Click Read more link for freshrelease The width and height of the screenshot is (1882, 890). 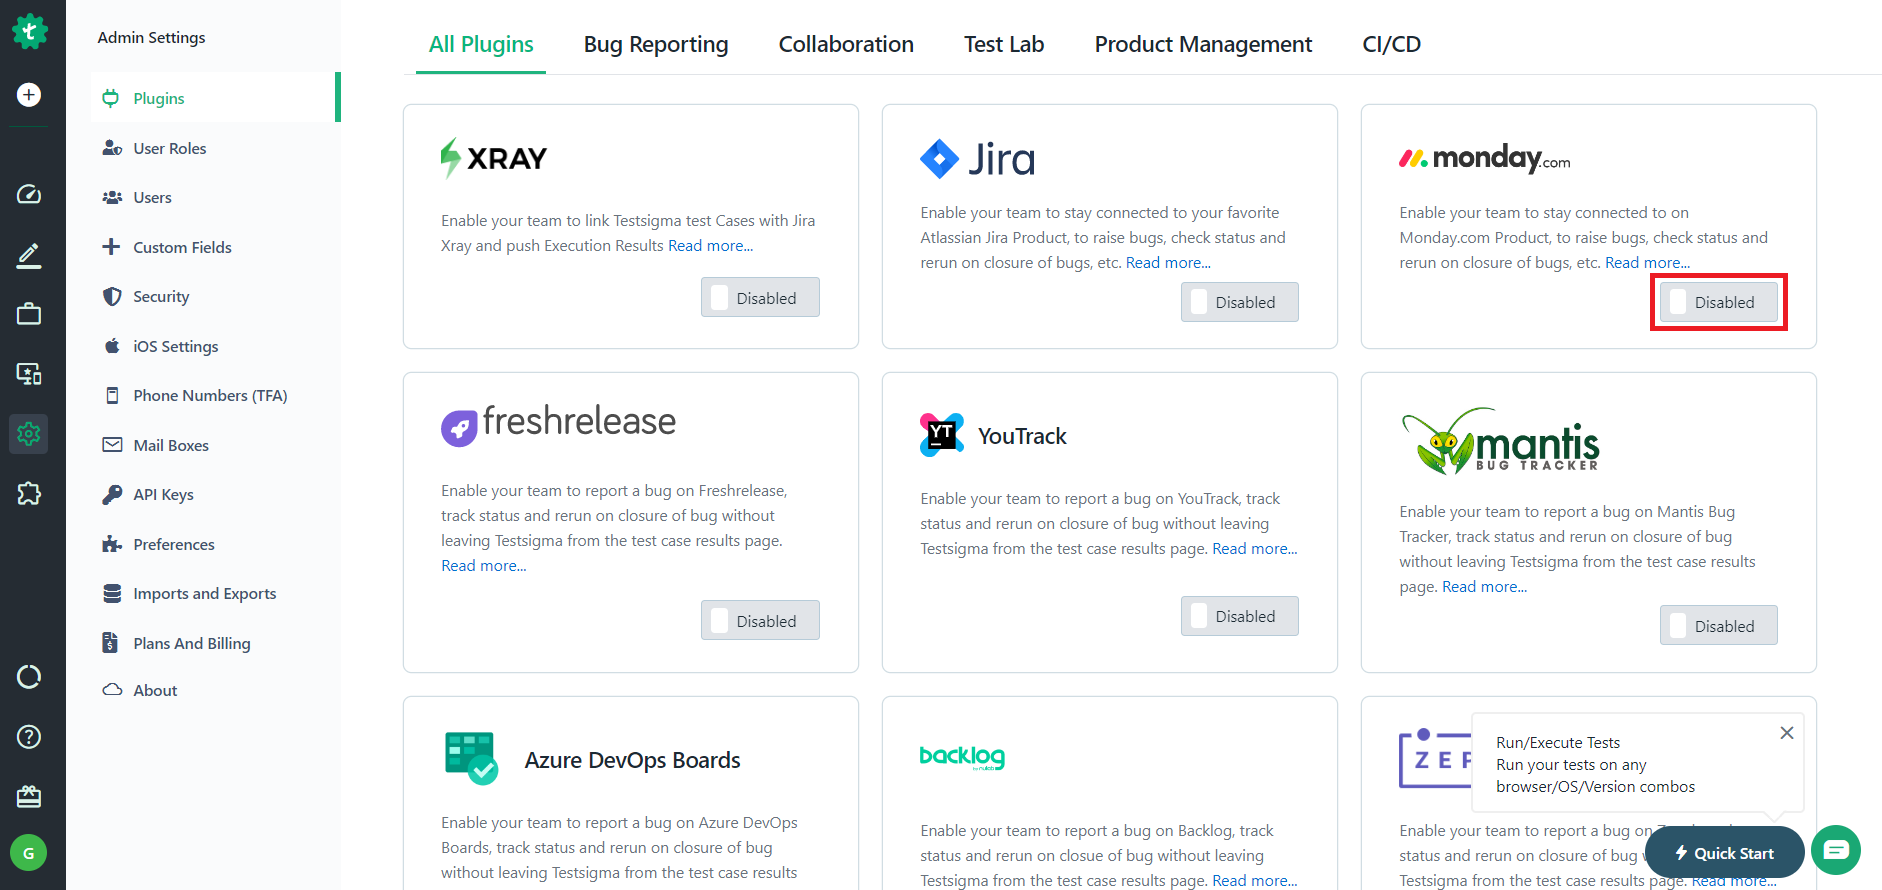point(484,565)
